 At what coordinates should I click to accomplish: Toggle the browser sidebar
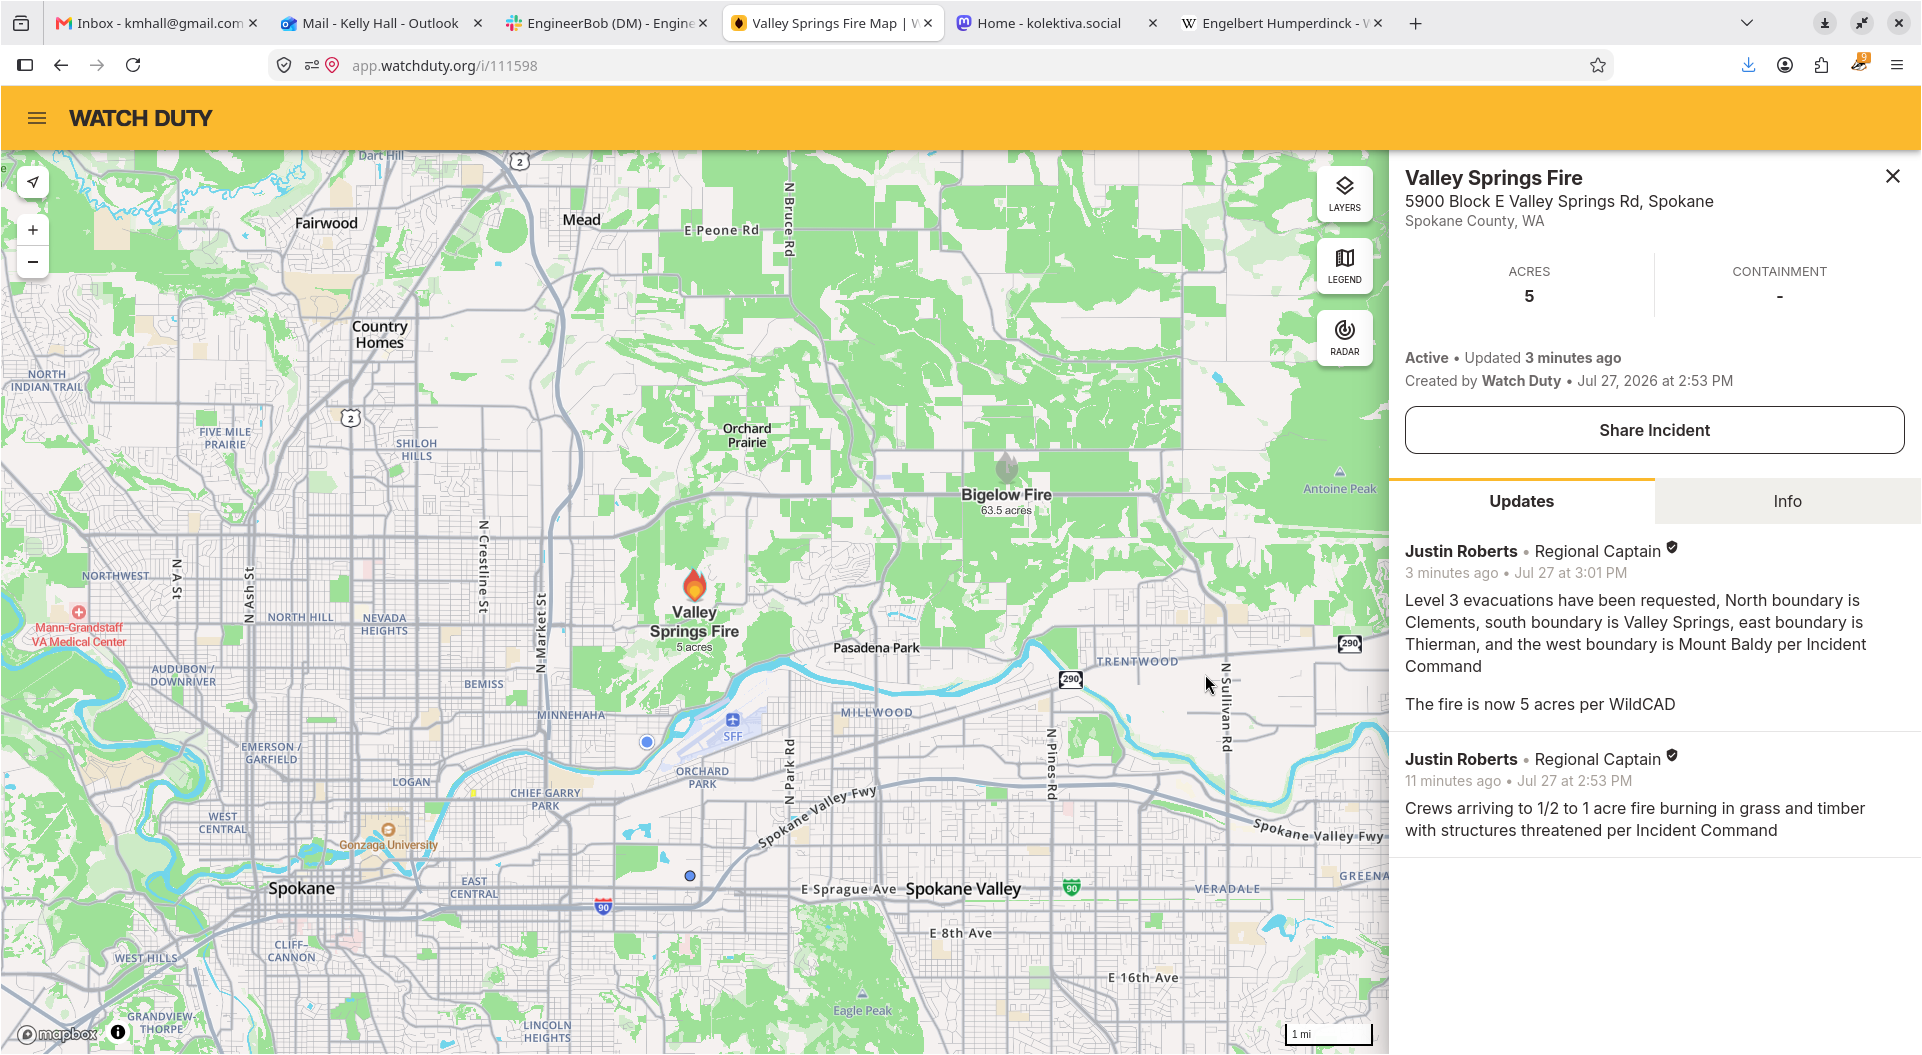coord(25,65)
